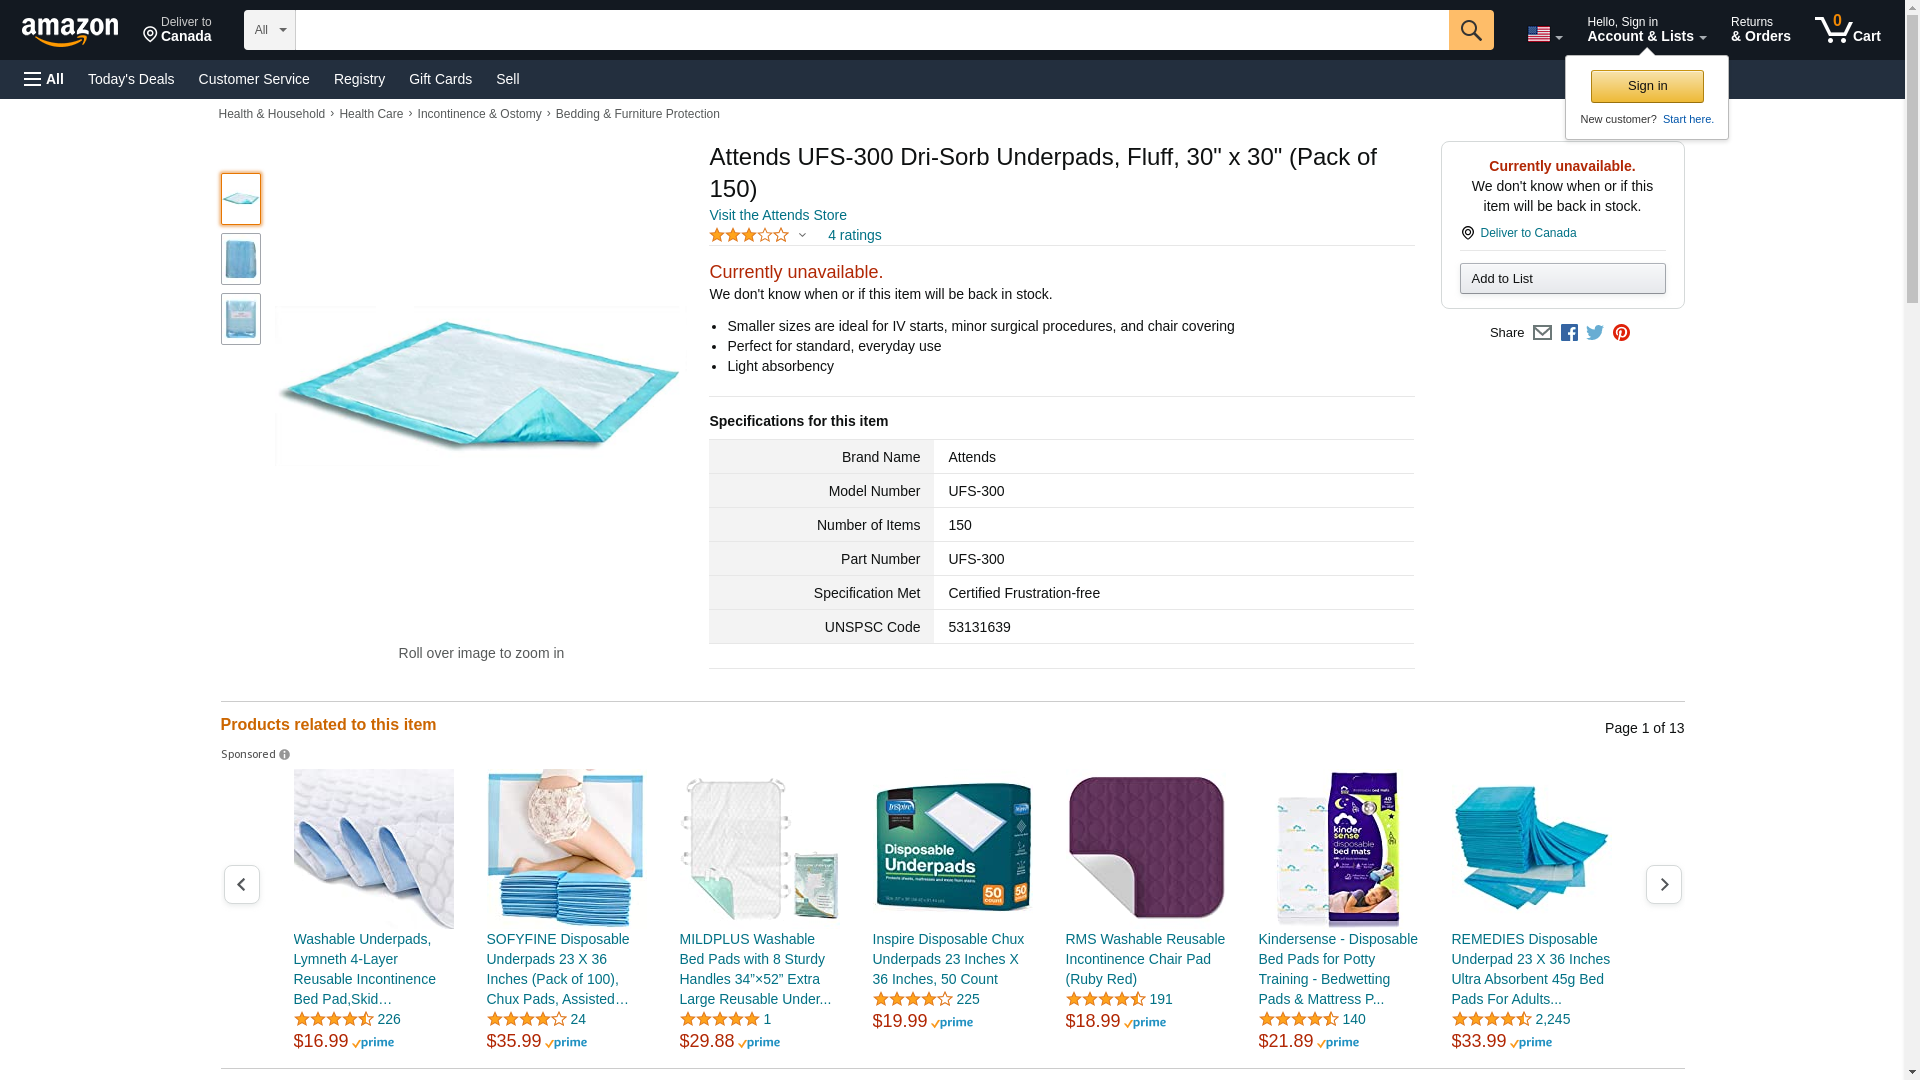Open the shopping cart

(x=1847, y=30)
